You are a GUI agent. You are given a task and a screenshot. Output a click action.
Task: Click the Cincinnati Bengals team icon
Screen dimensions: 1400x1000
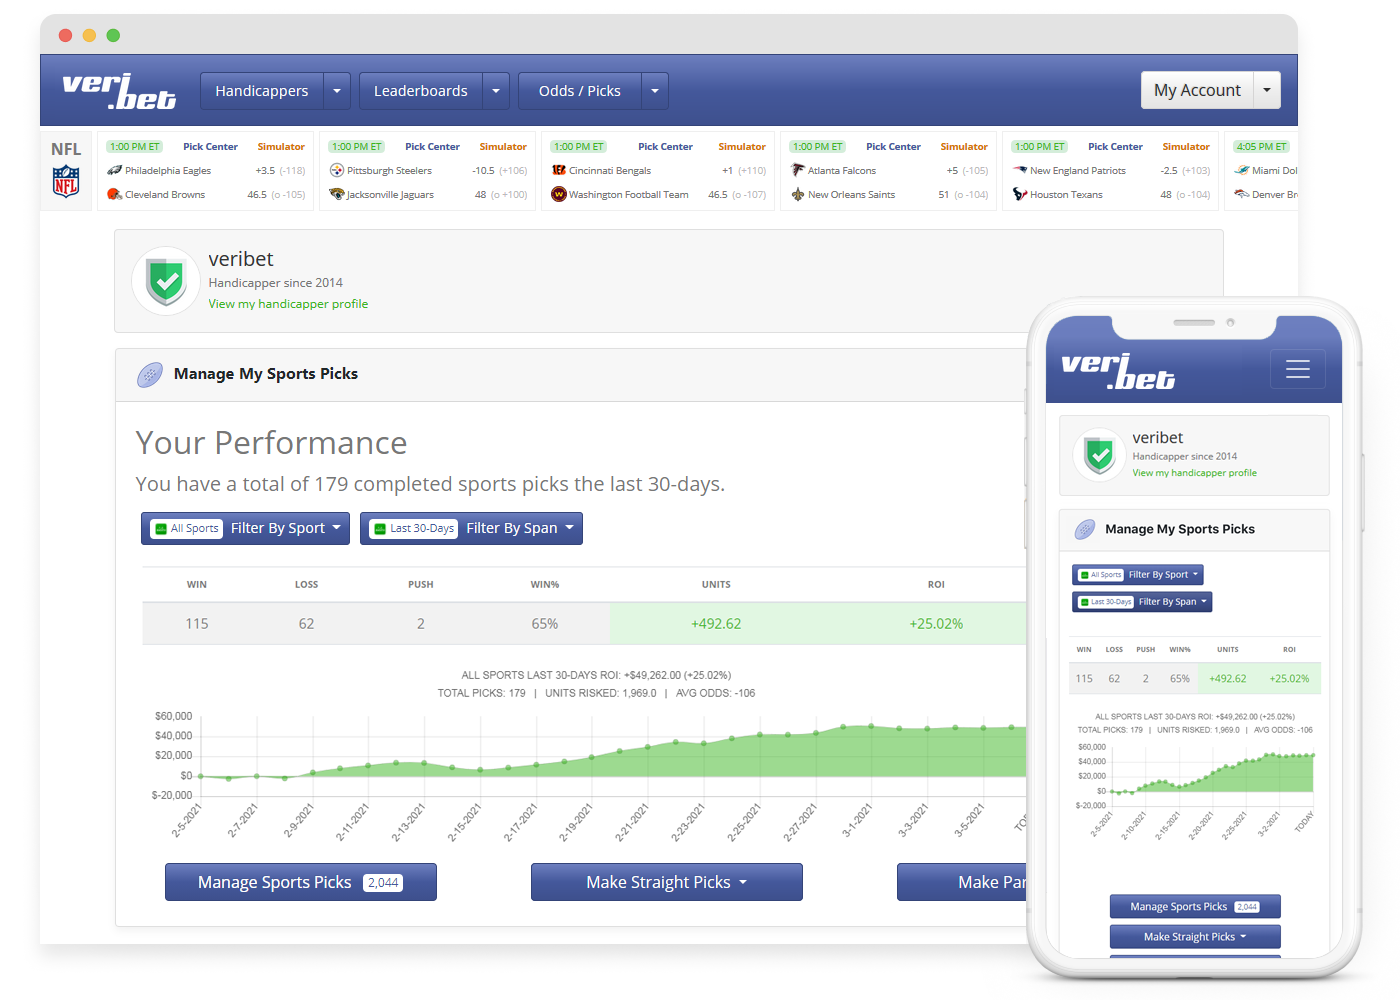pyautogui.click(x=559, y=171)
